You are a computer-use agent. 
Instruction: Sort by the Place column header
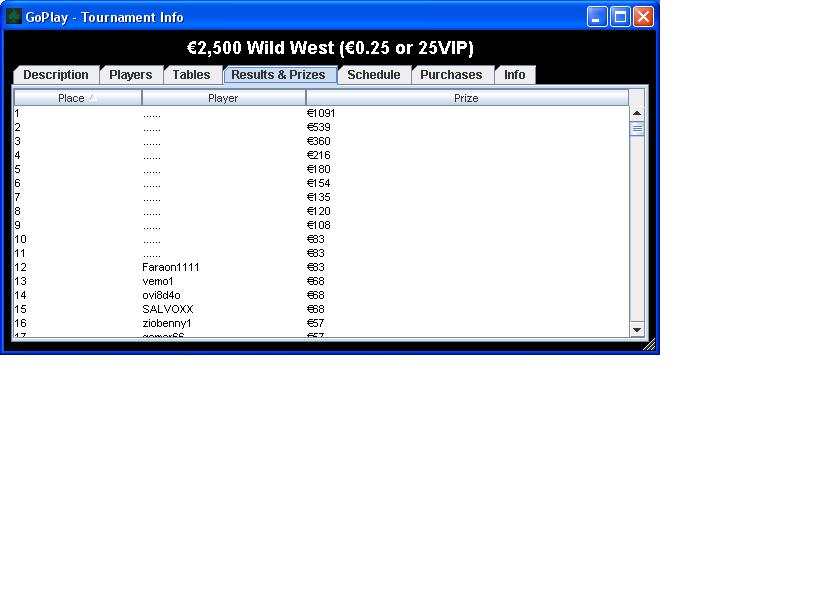(x=78, y=98)
